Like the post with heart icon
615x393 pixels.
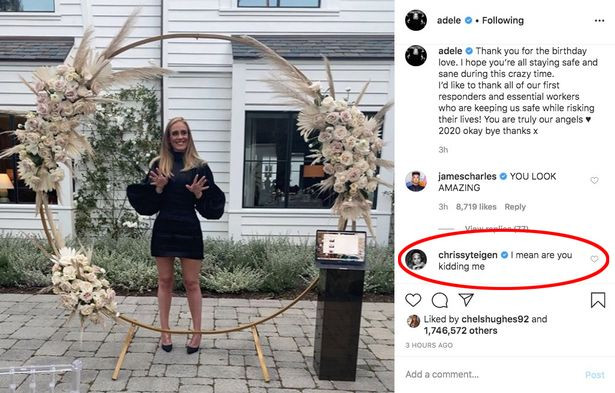pos(413,300)
